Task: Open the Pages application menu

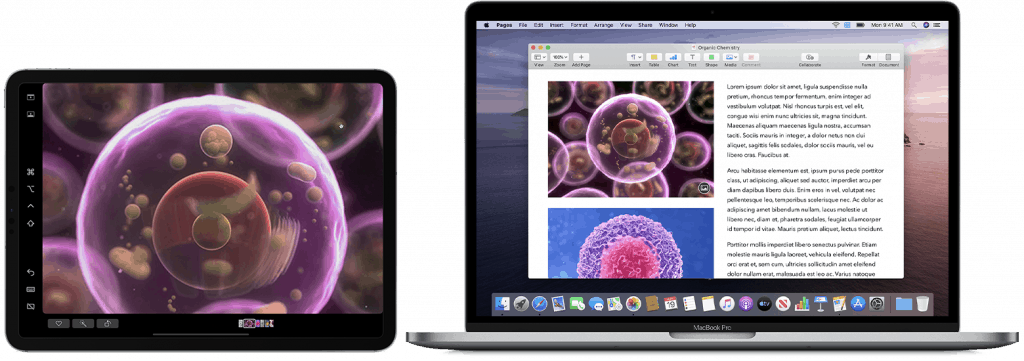Action: pos(504,25)
